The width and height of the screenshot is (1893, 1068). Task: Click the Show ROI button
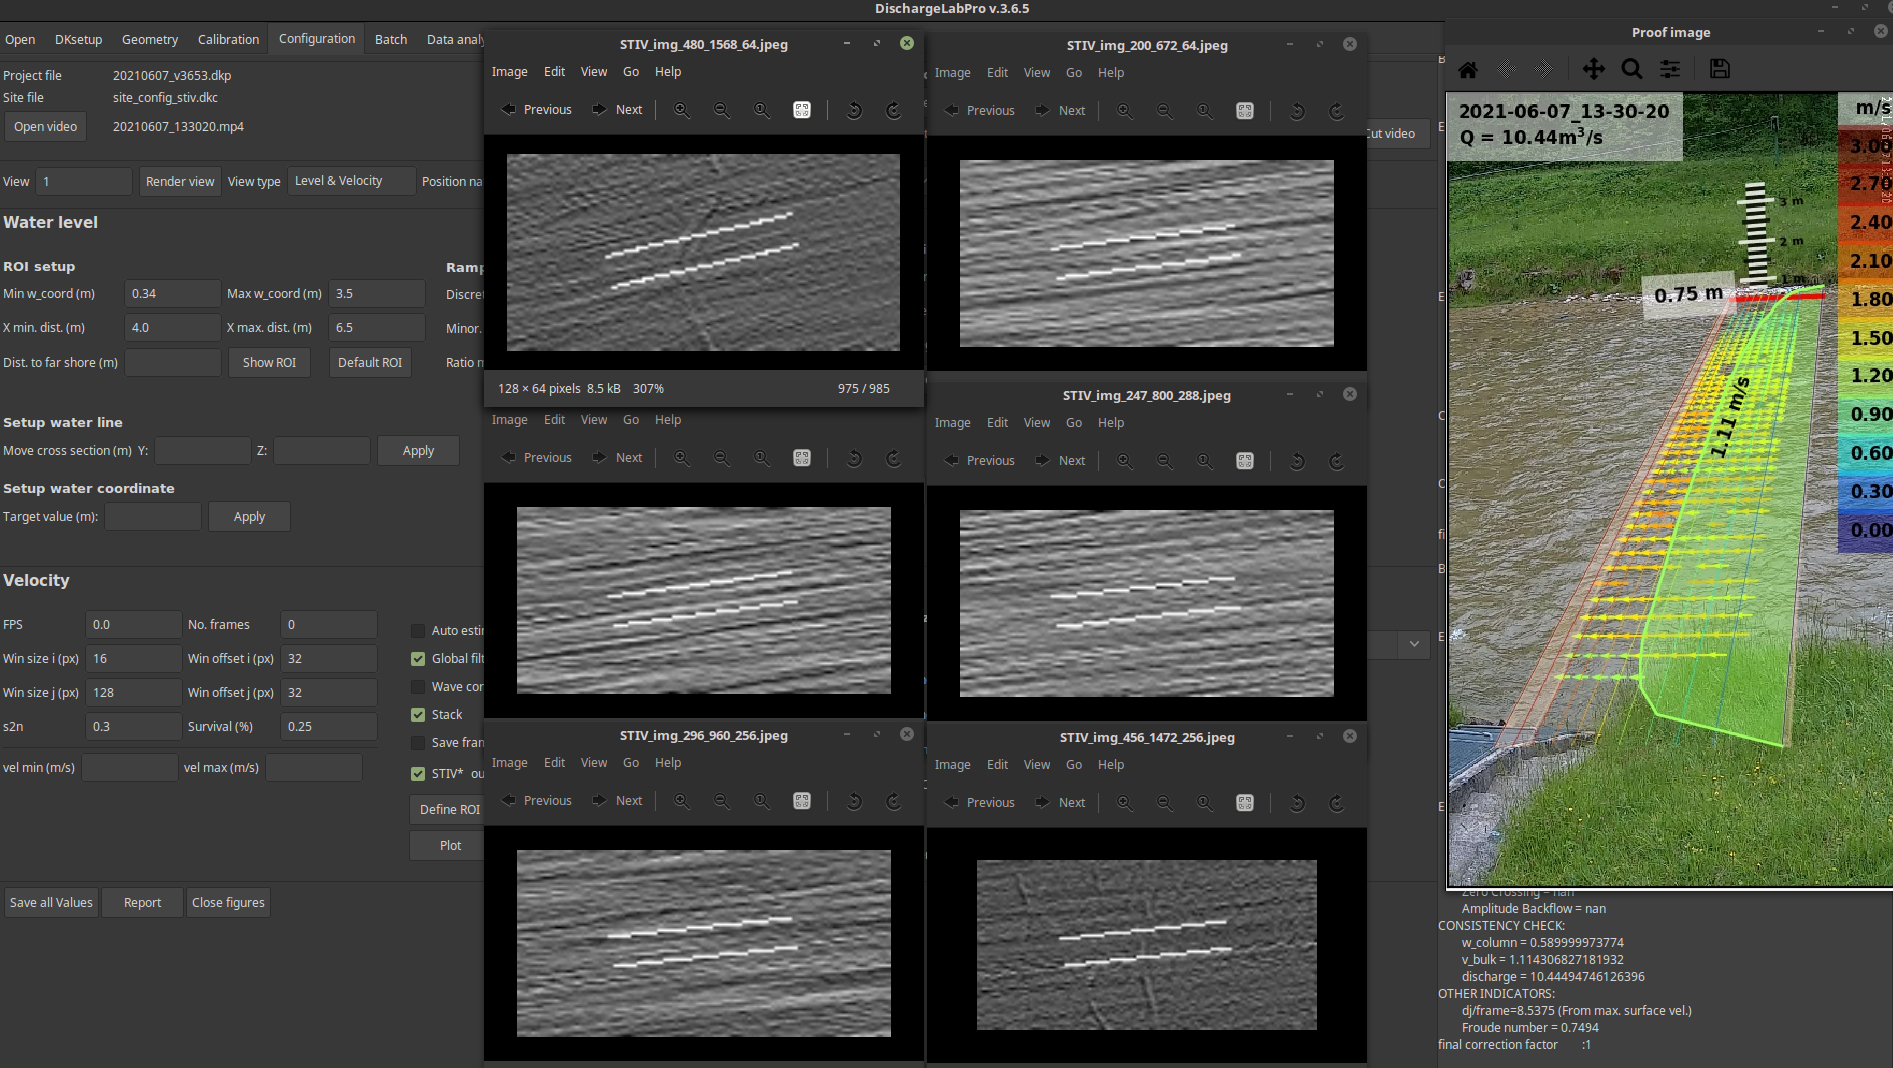click(269, 363)
